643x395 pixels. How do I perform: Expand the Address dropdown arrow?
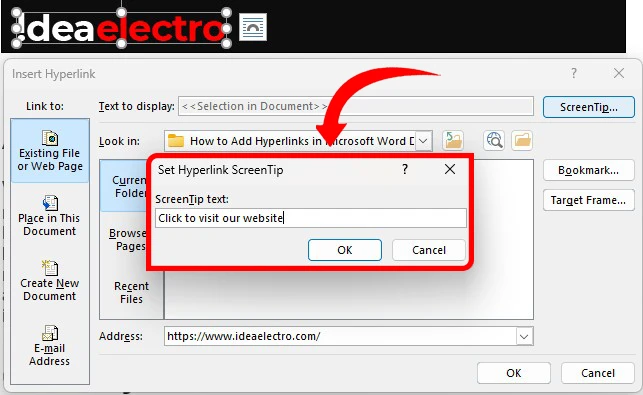point(524,336)
